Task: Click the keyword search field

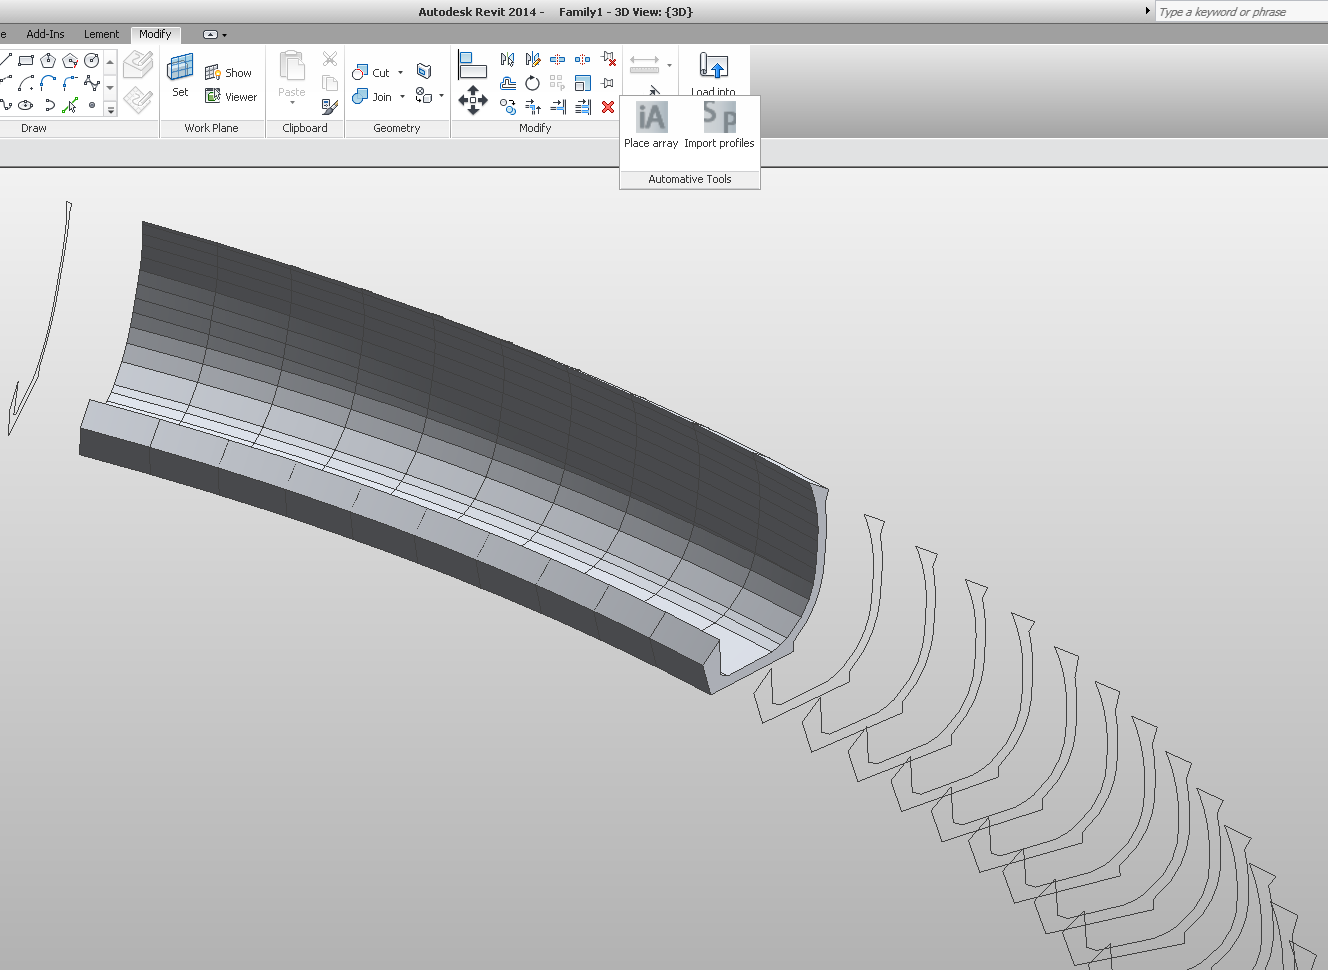Action: [x=1240, y=11]
